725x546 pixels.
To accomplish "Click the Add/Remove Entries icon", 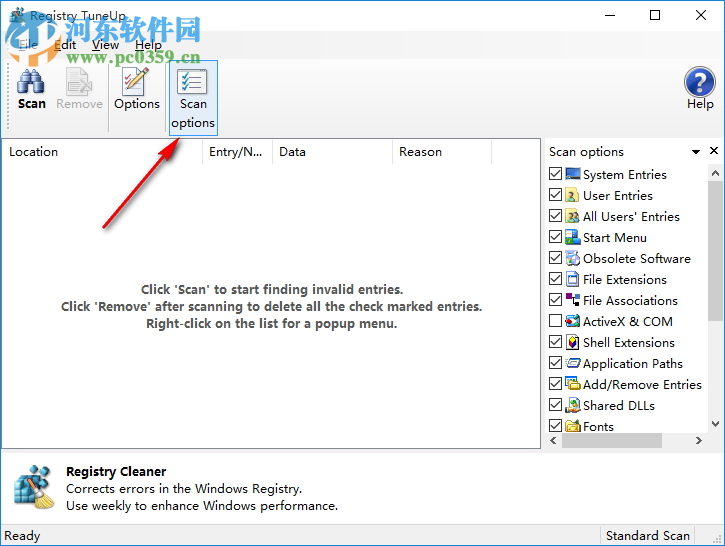I will [572, 384].
